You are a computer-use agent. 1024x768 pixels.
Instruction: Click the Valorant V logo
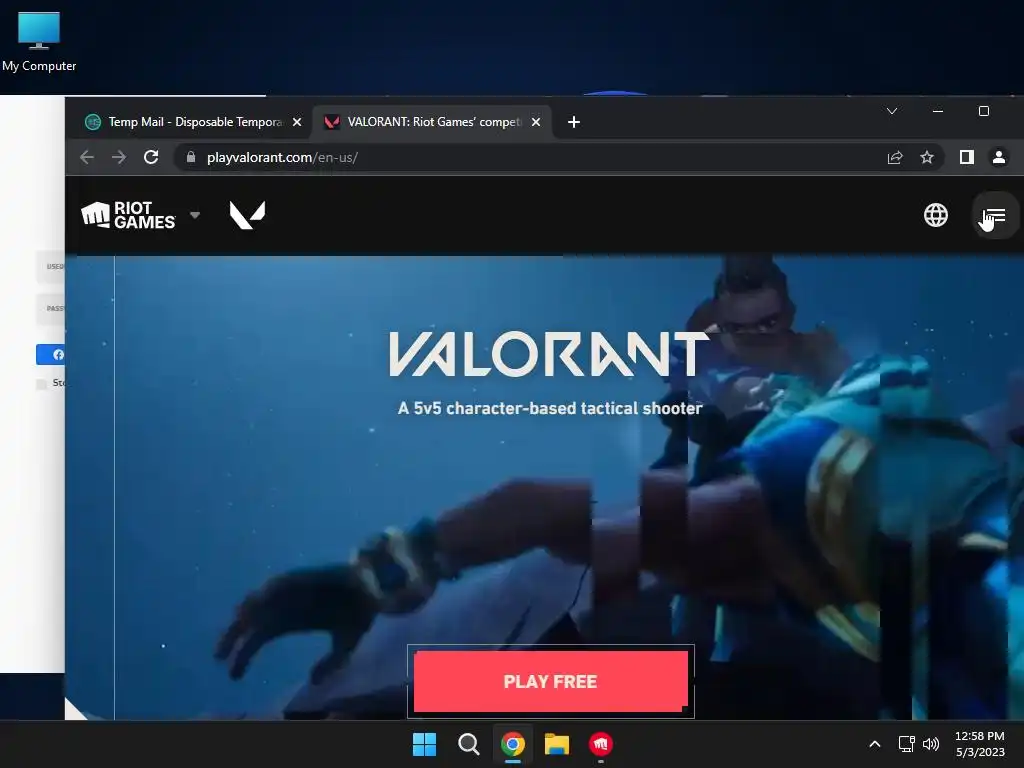pyautogui.click(x=248, y=215)
